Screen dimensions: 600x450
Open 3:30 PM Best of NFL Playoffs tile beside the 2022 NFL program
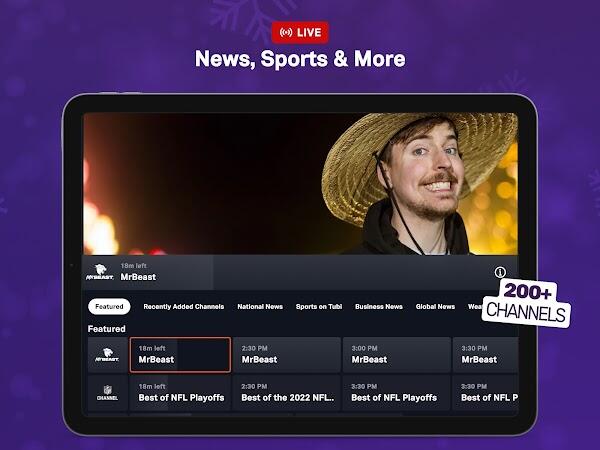[x=396, y=393]
